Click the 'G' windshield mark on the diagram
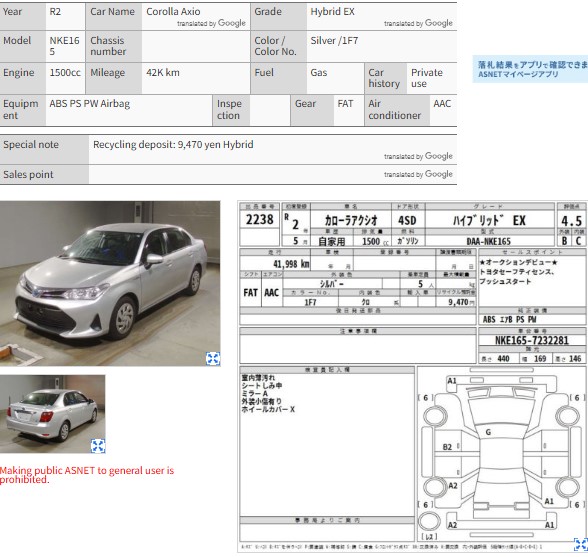 tap(488, 432)
